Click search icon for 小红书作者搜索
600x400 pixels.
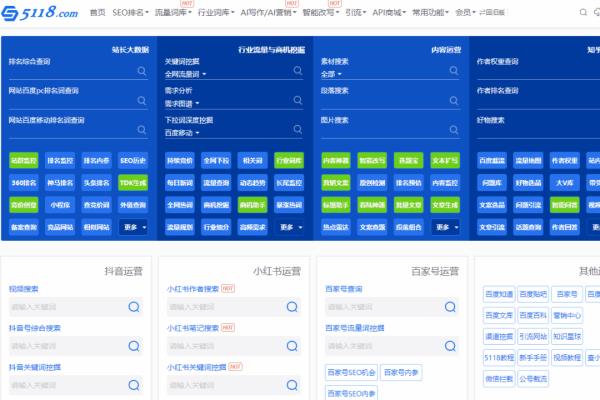[x=292, y=307]
